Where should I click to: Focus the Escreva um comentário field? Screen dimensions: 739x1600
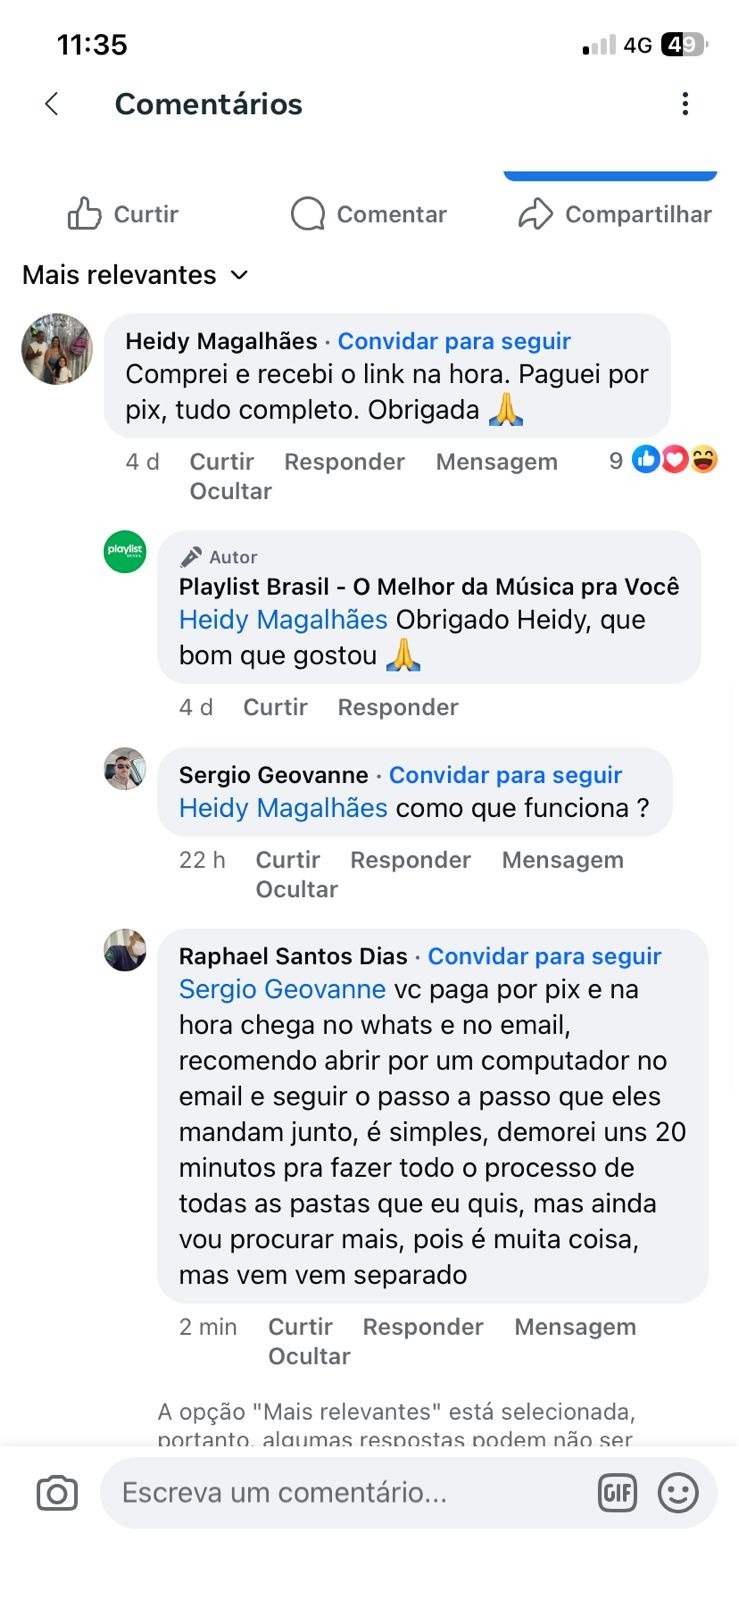click(x=350, y=1493)
